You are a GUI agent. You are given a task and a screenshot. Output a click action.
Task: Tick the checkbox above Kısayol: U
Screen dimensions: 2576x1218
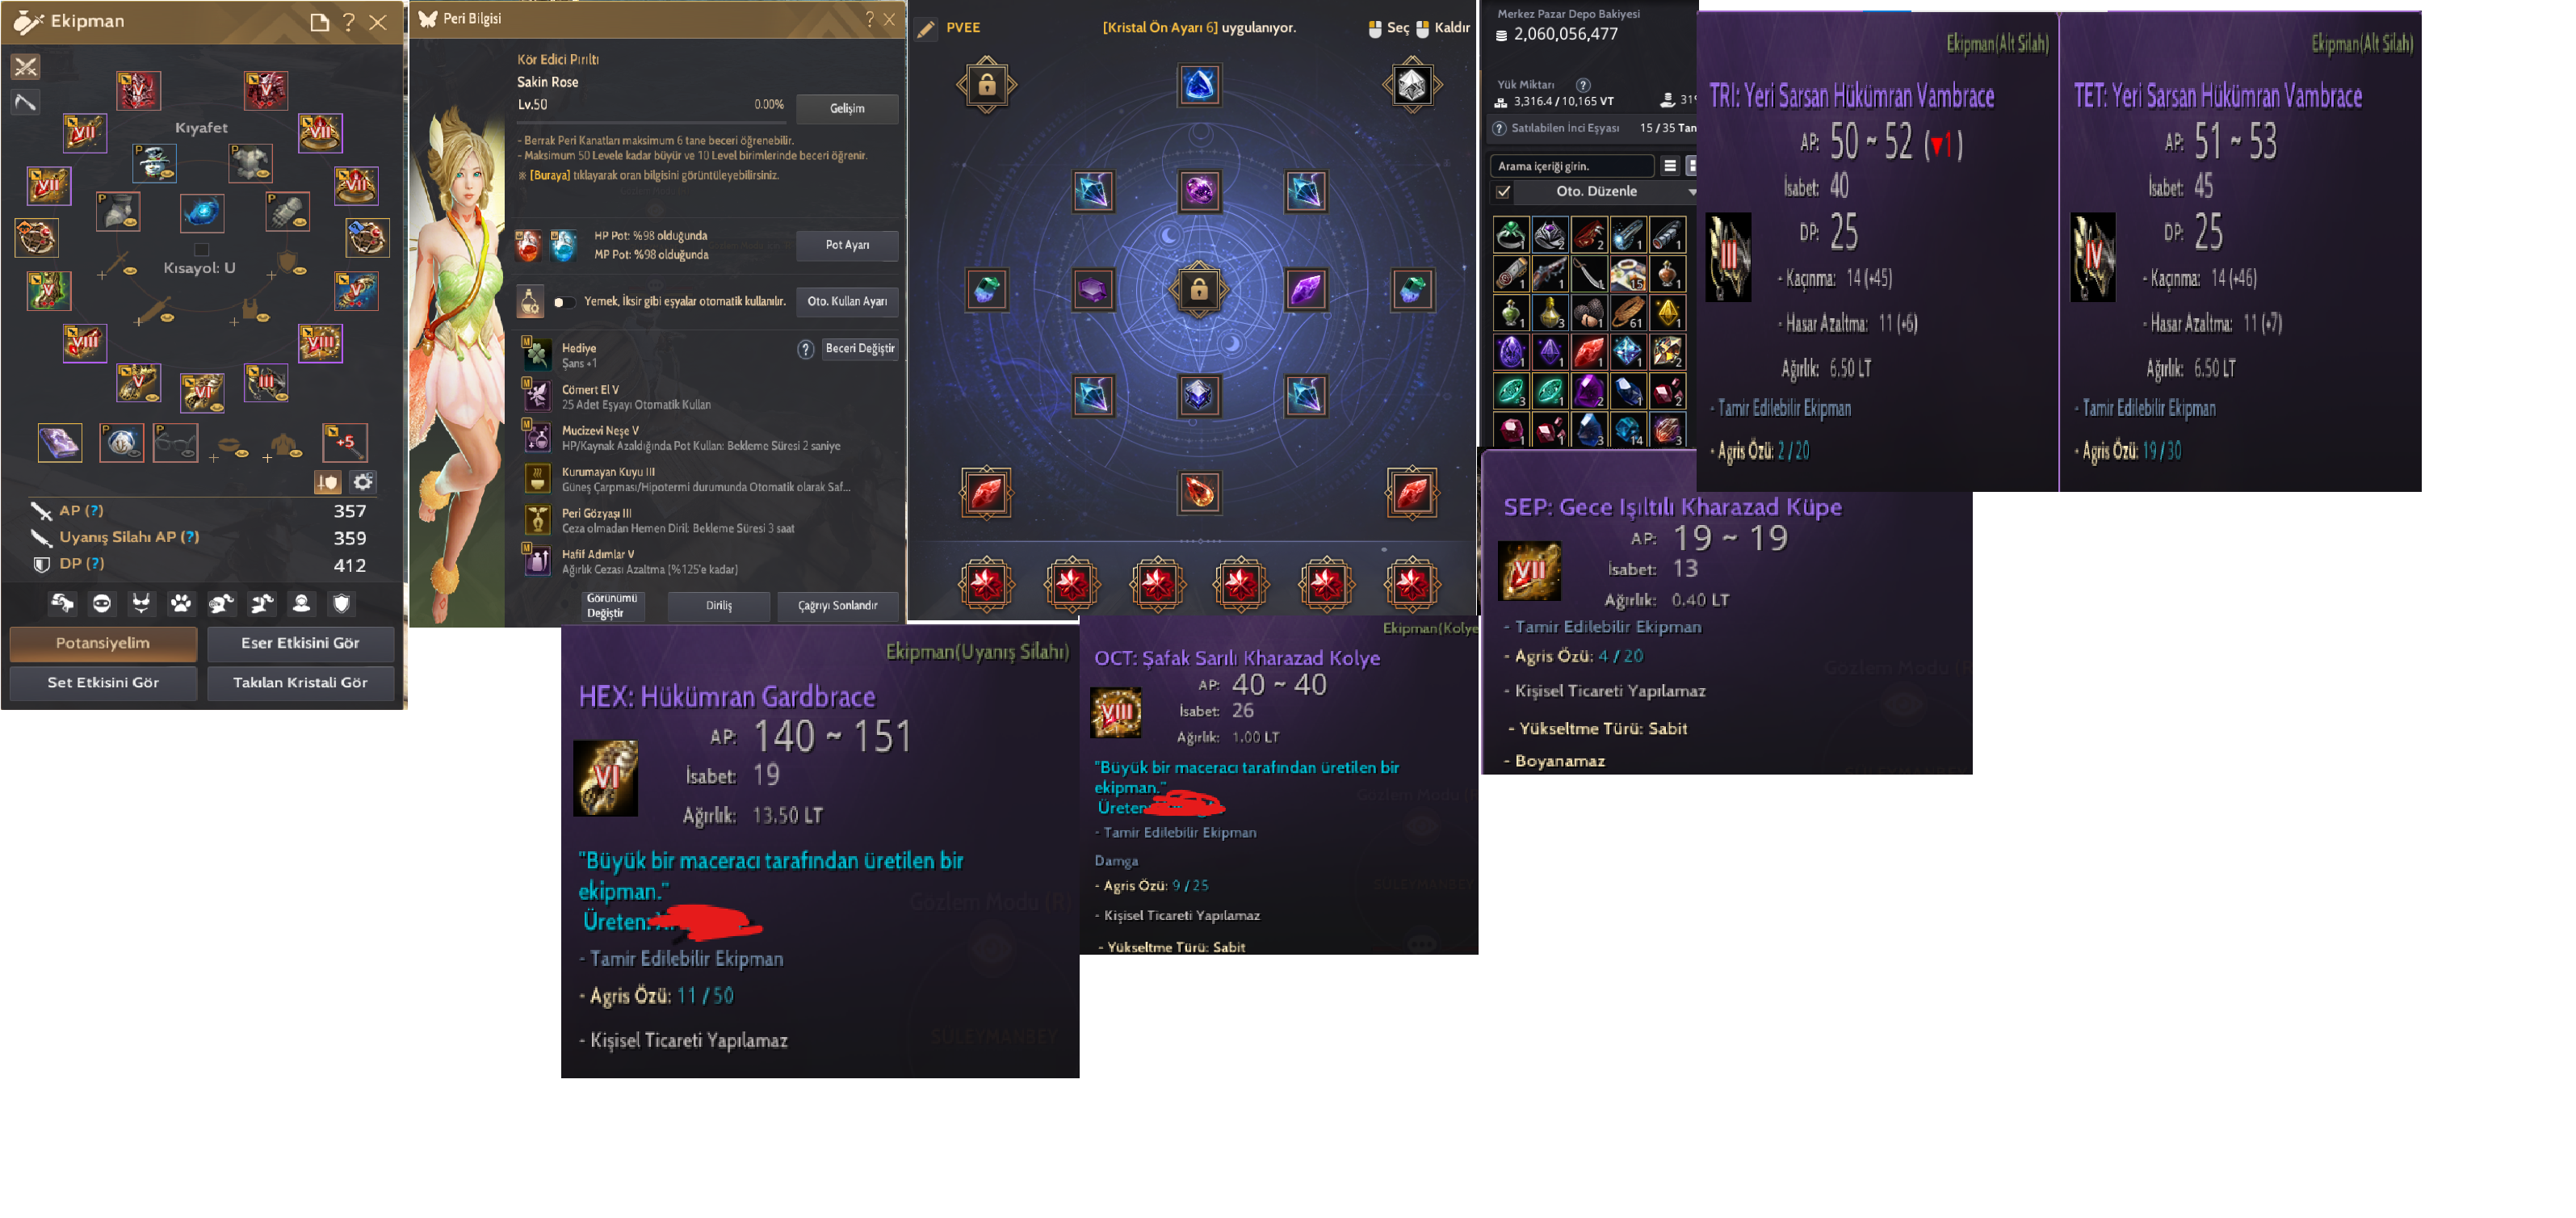[x=201, y=249]
